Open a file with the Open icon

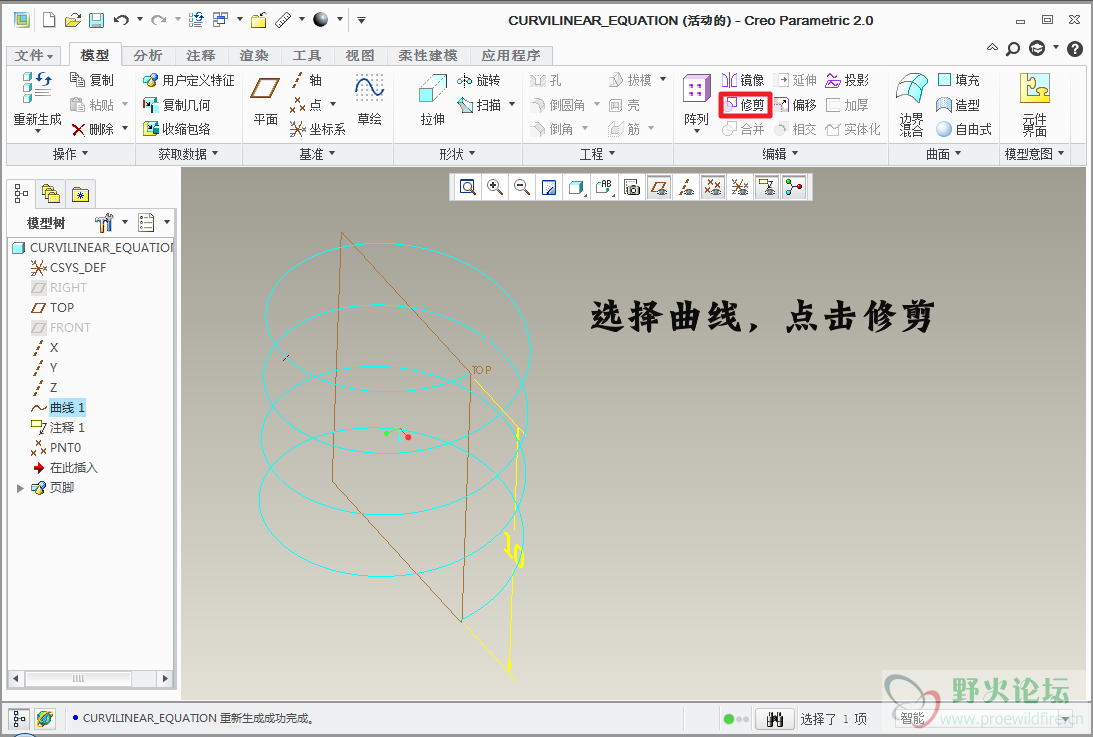[x=72, y=20]
